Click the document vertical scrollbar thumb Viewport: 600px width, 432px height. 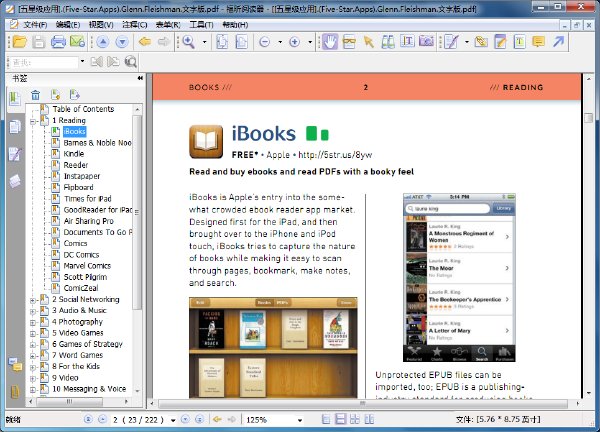(x=589, y=117)
